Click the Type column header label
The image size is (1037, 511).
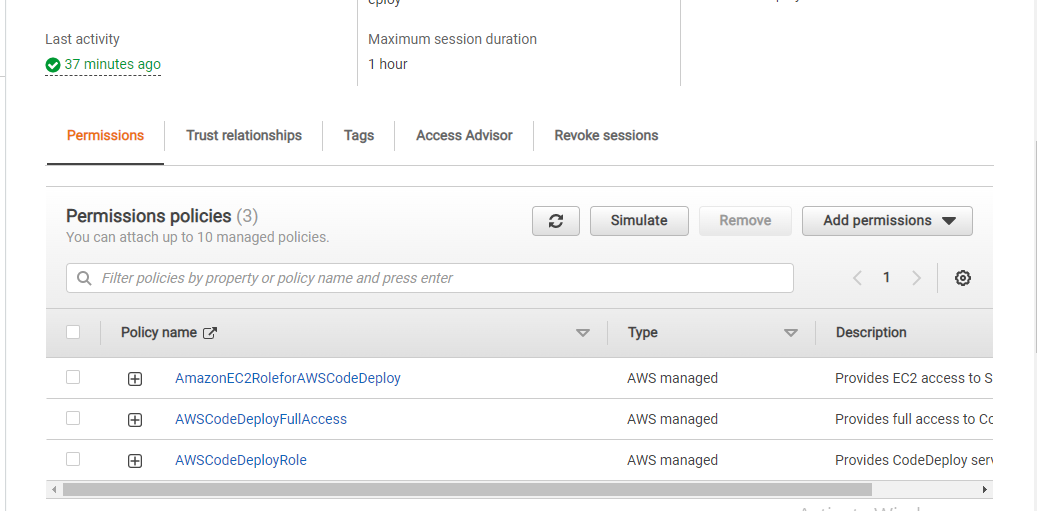(x=643, y=333)
